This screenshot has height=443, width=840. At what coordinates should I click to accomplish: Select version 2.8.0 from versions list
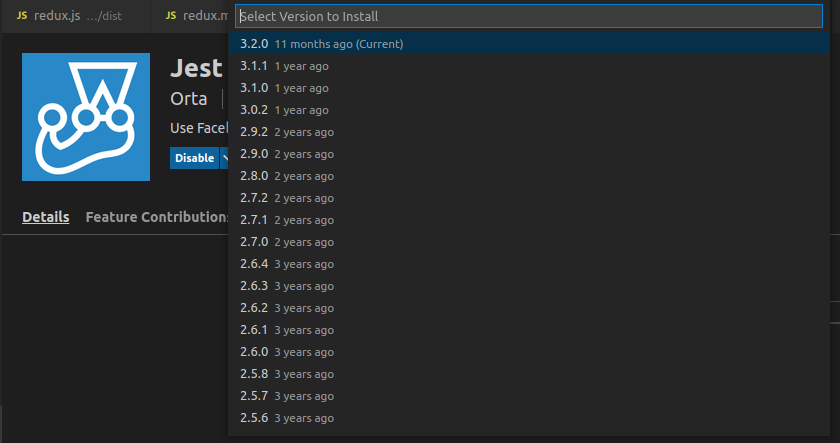pos(529,176)
